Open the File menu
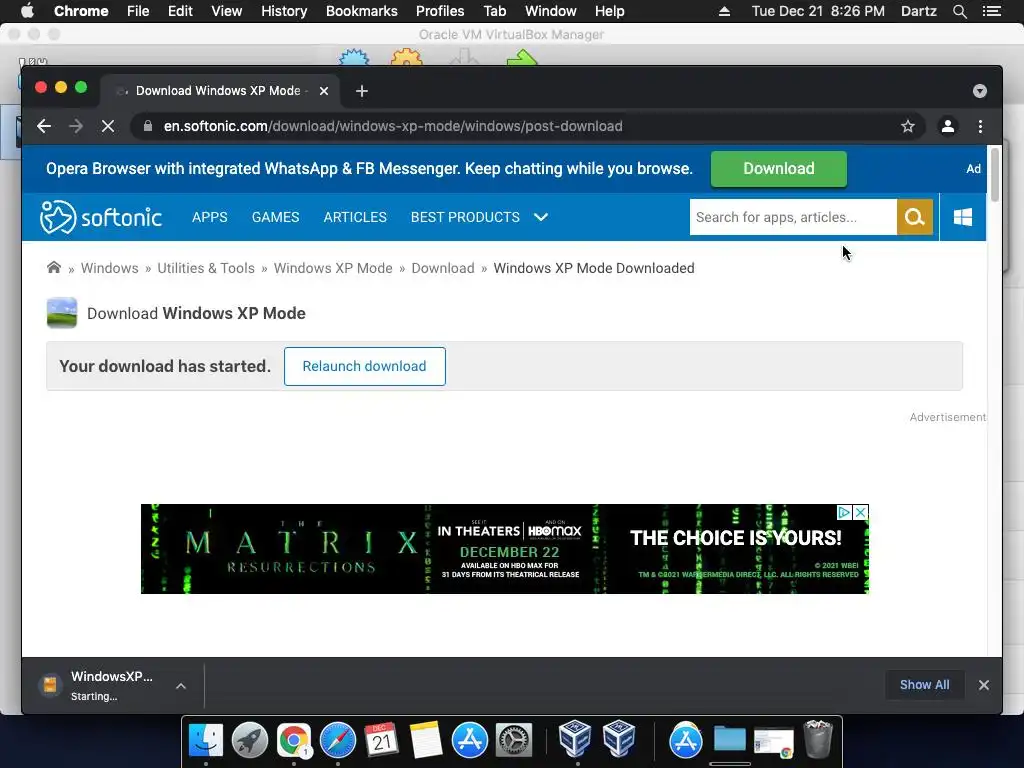This screenshot has width=1024, height=768. [138, 11]
